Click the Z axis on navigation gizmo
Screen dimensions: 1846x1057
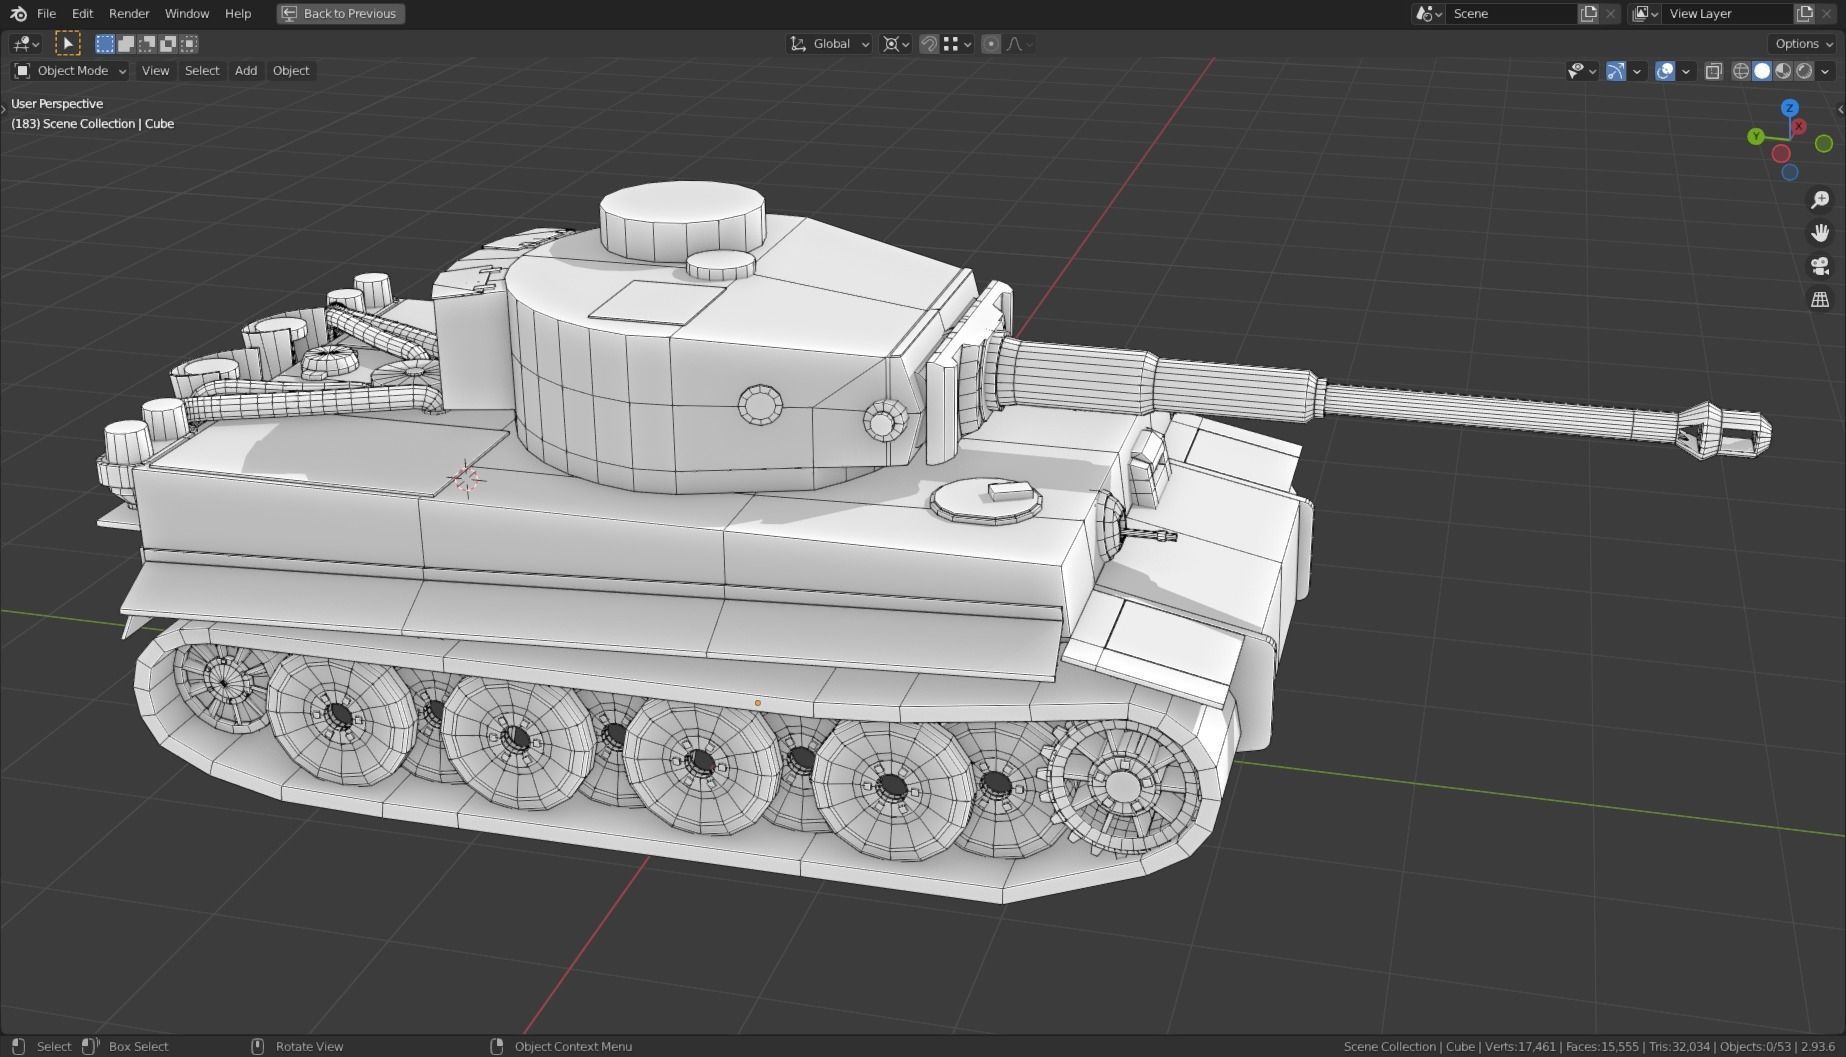coord(1790,108)
